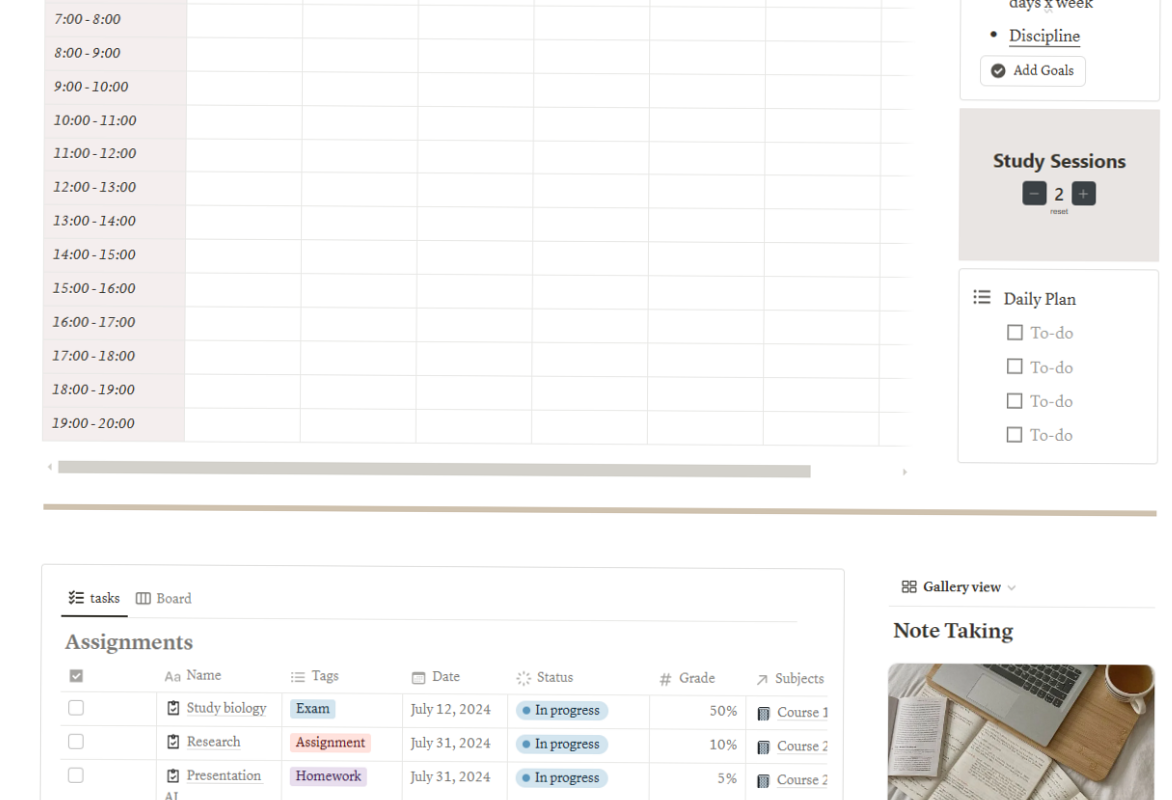The height and width of the screenshot is (800, 1172).
Task: Click the Aa icon in the Name column header
Action: point(172,675)
